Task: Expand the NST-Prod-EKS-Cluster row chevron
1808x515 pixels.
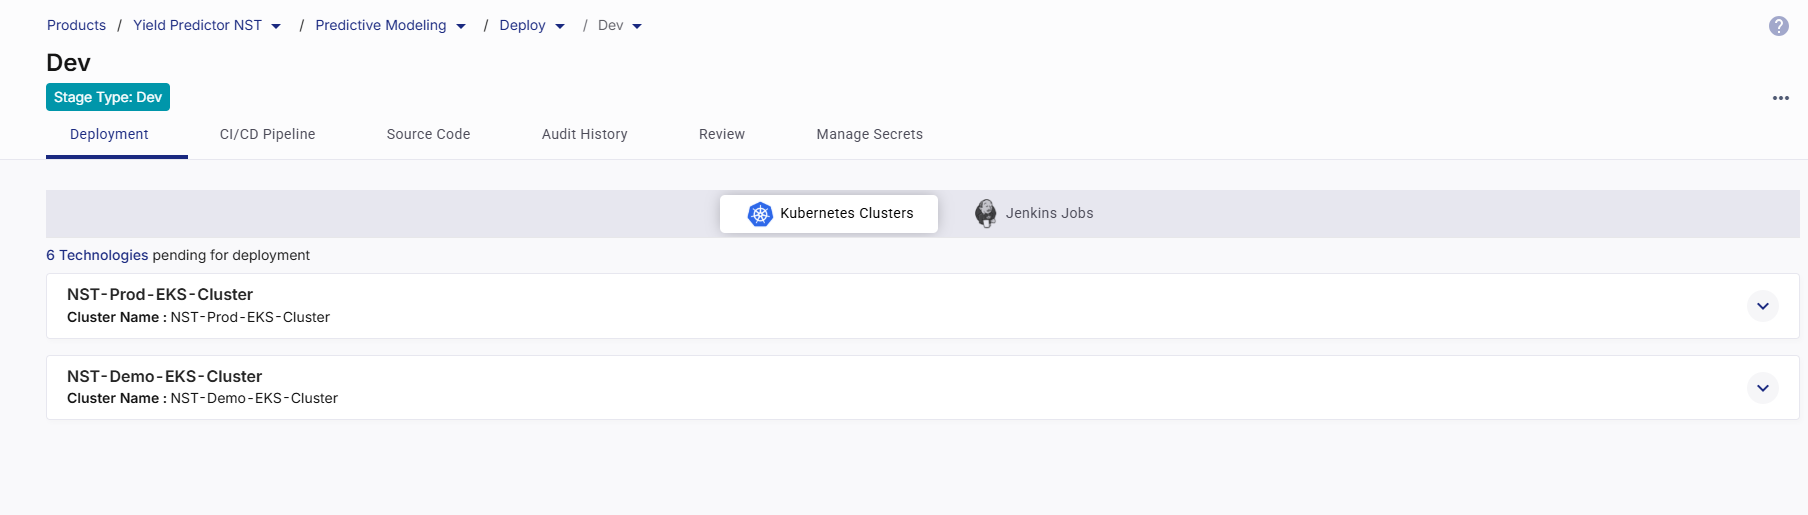Action: point(1762,306)
